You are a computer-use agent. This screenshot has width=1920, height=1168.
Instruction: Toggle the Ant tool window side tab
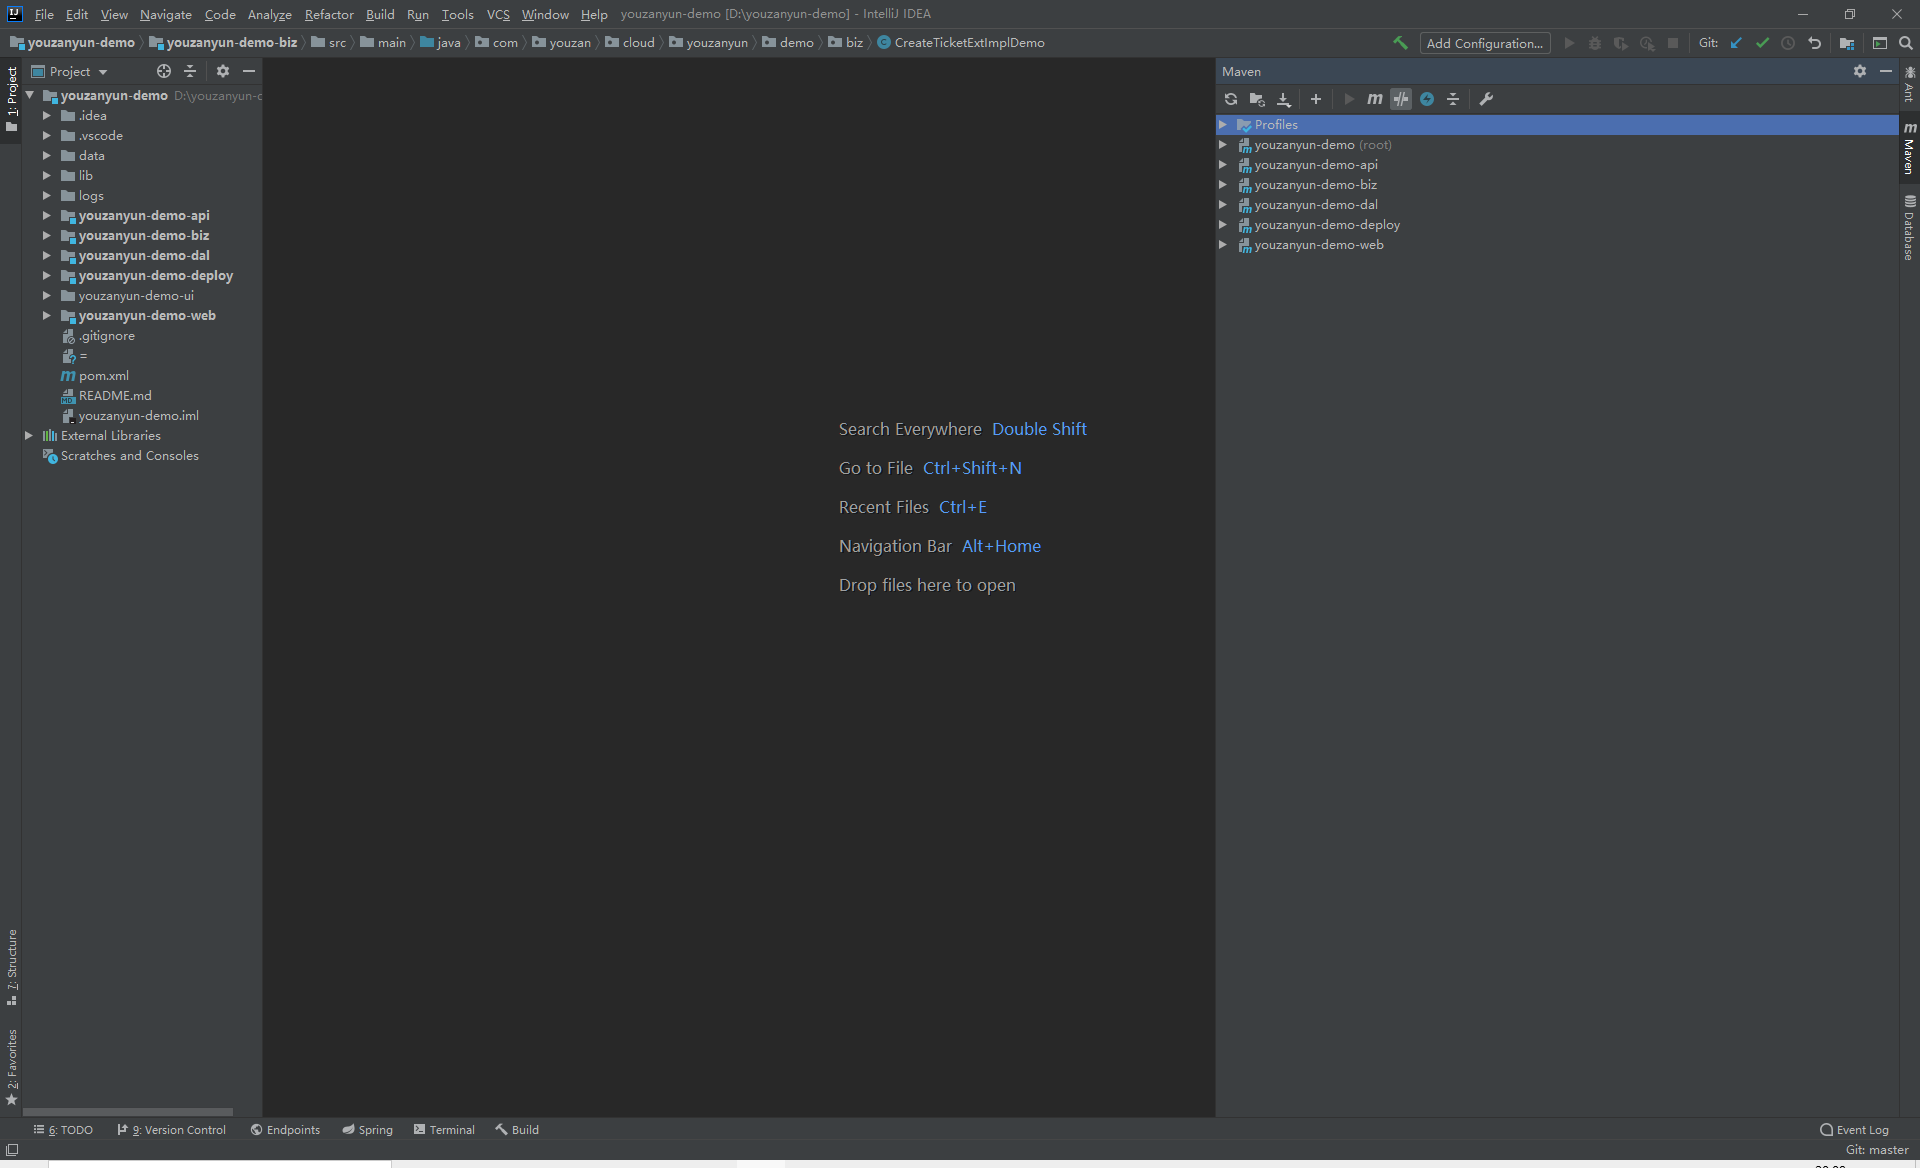click(x=1909, y=85)
